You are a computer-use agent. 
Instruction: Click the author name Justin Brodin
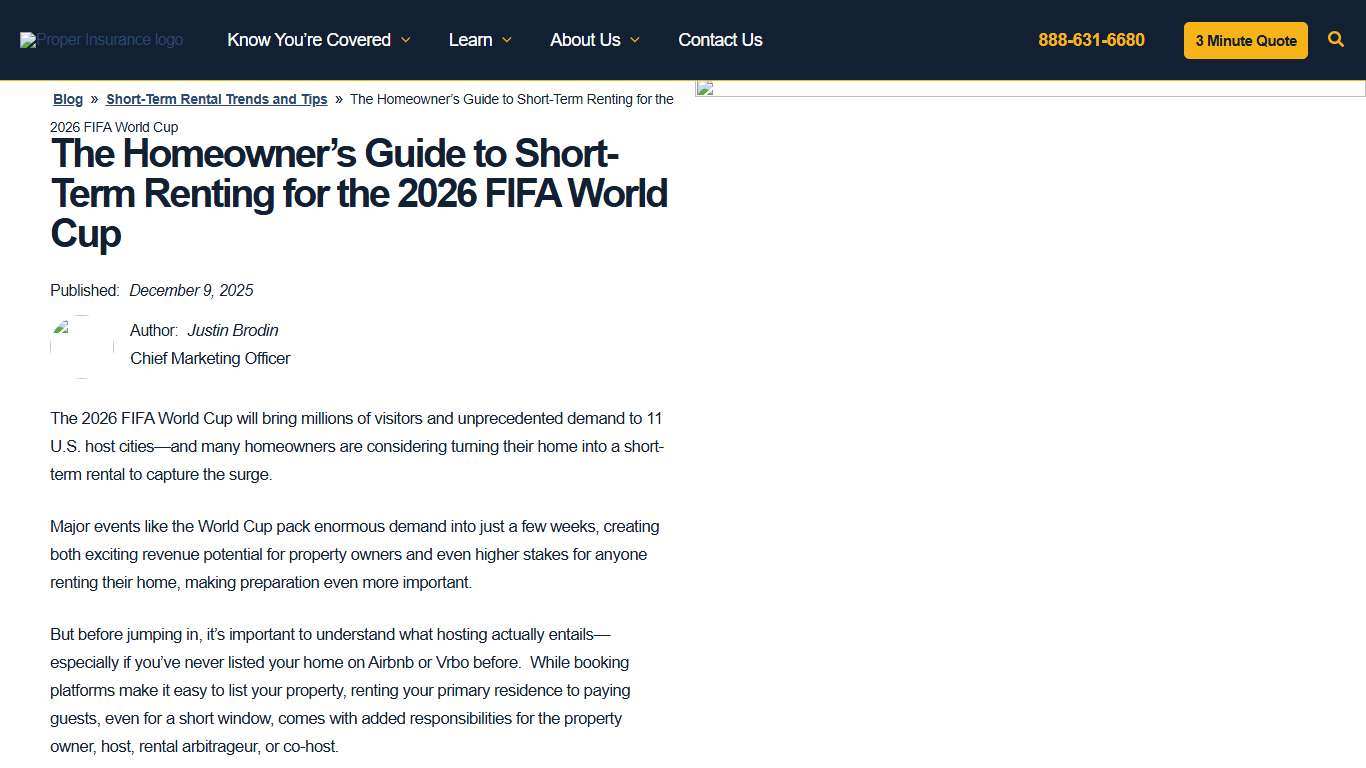(232, 330)
